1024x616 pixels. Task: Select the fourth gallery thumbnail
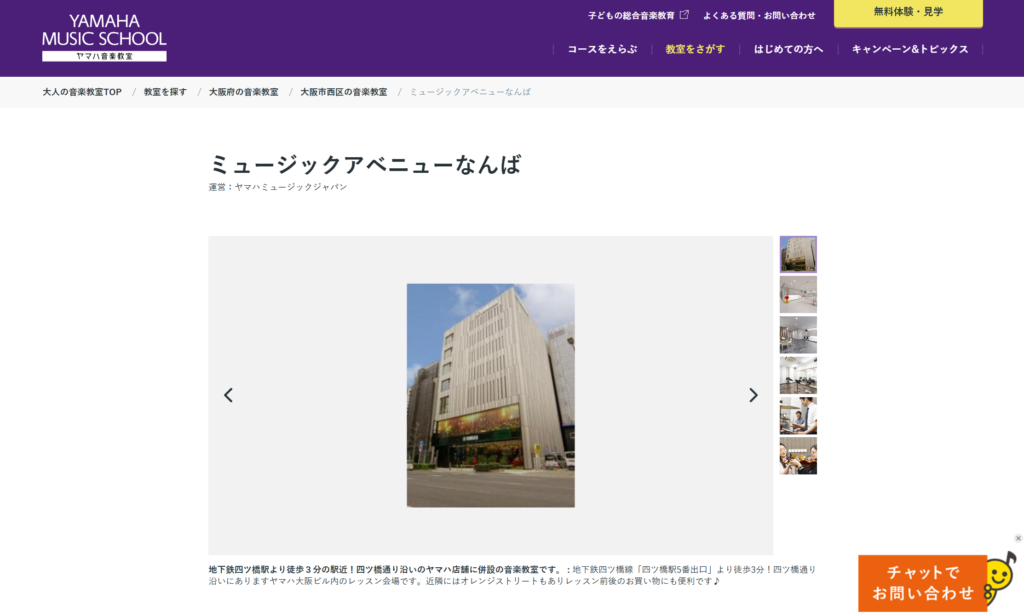798,375
